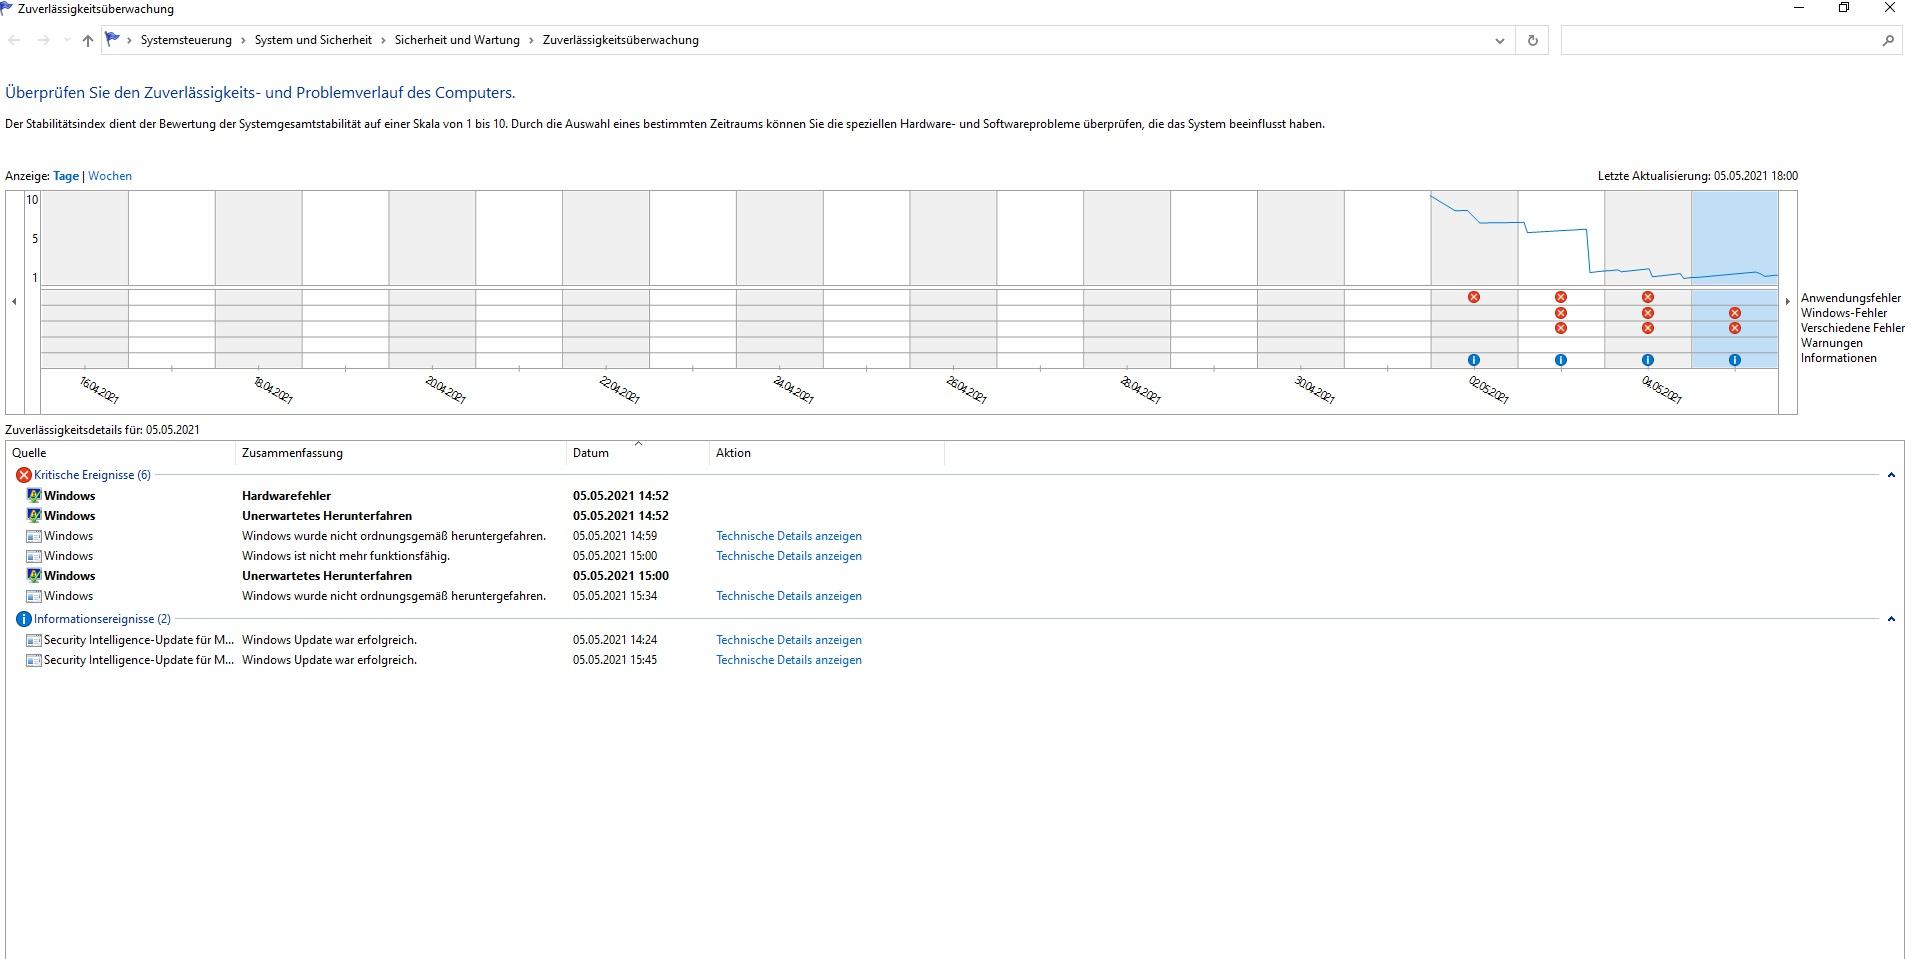Navigate to Sicherheit und Wartung breadcrumb
Image resolution: width=1915 pixels, height=959 pixels.
tap(457, 40)
